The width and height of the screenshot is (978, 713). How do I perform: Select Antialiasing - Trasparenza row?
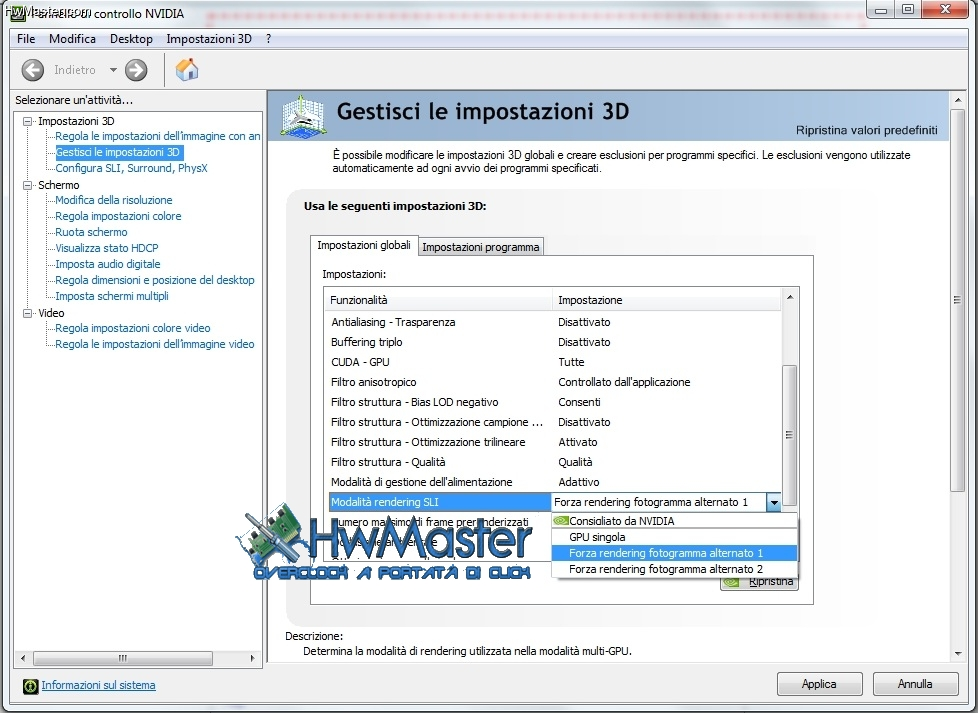pyautogui.click(x=554, y=323)
